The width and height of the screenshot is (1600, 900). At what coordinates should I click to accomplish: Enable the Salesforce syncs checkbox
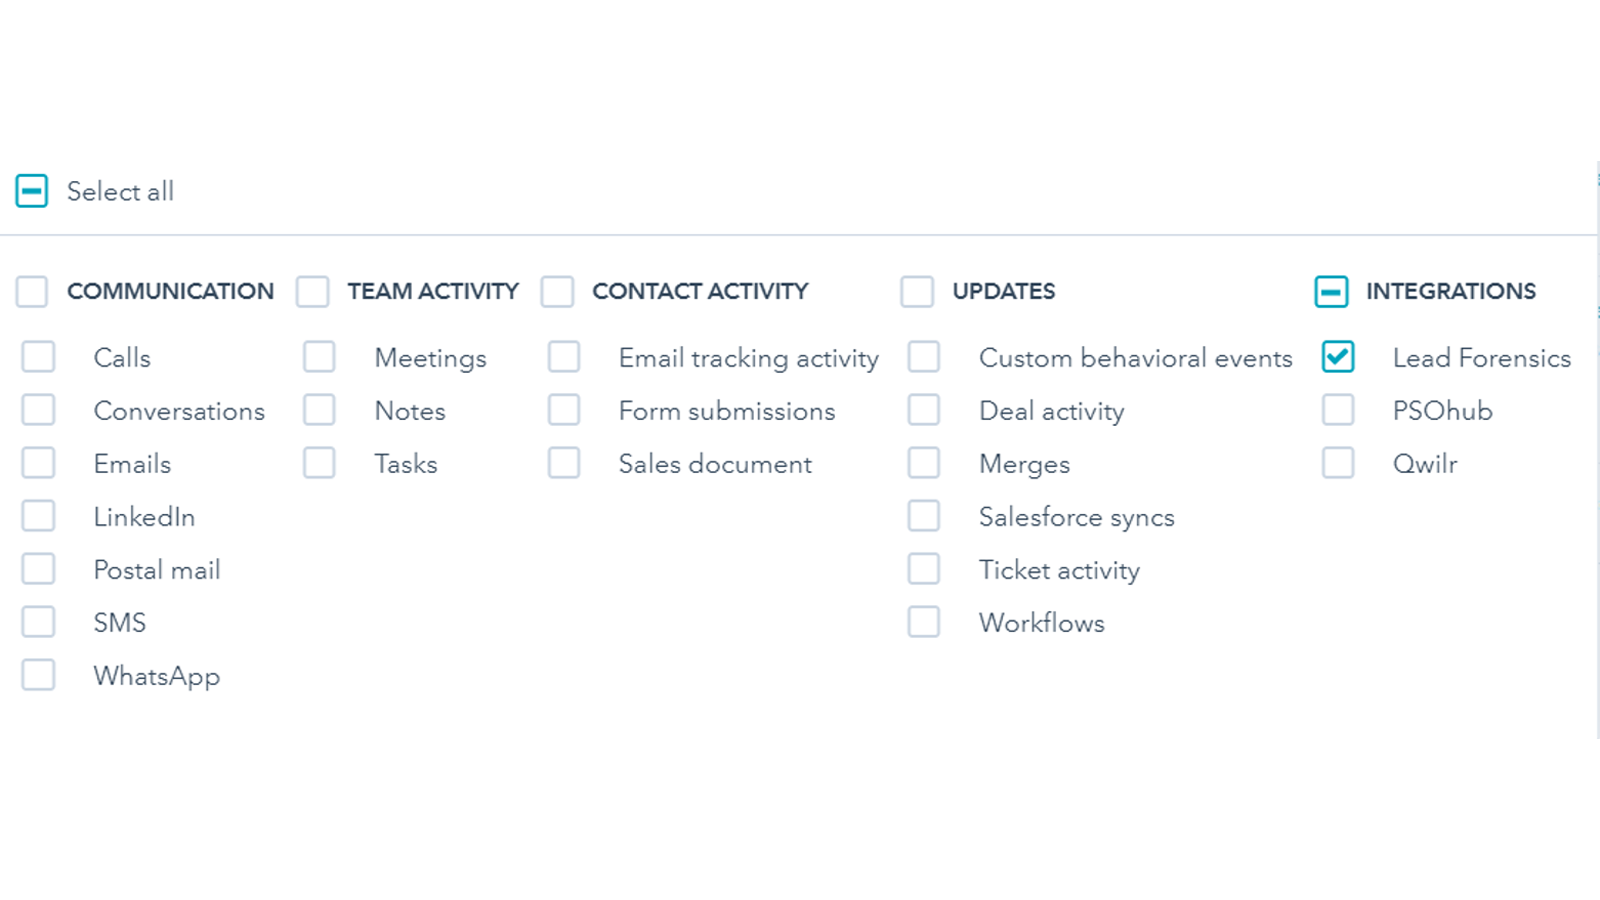tap(923, 515)
